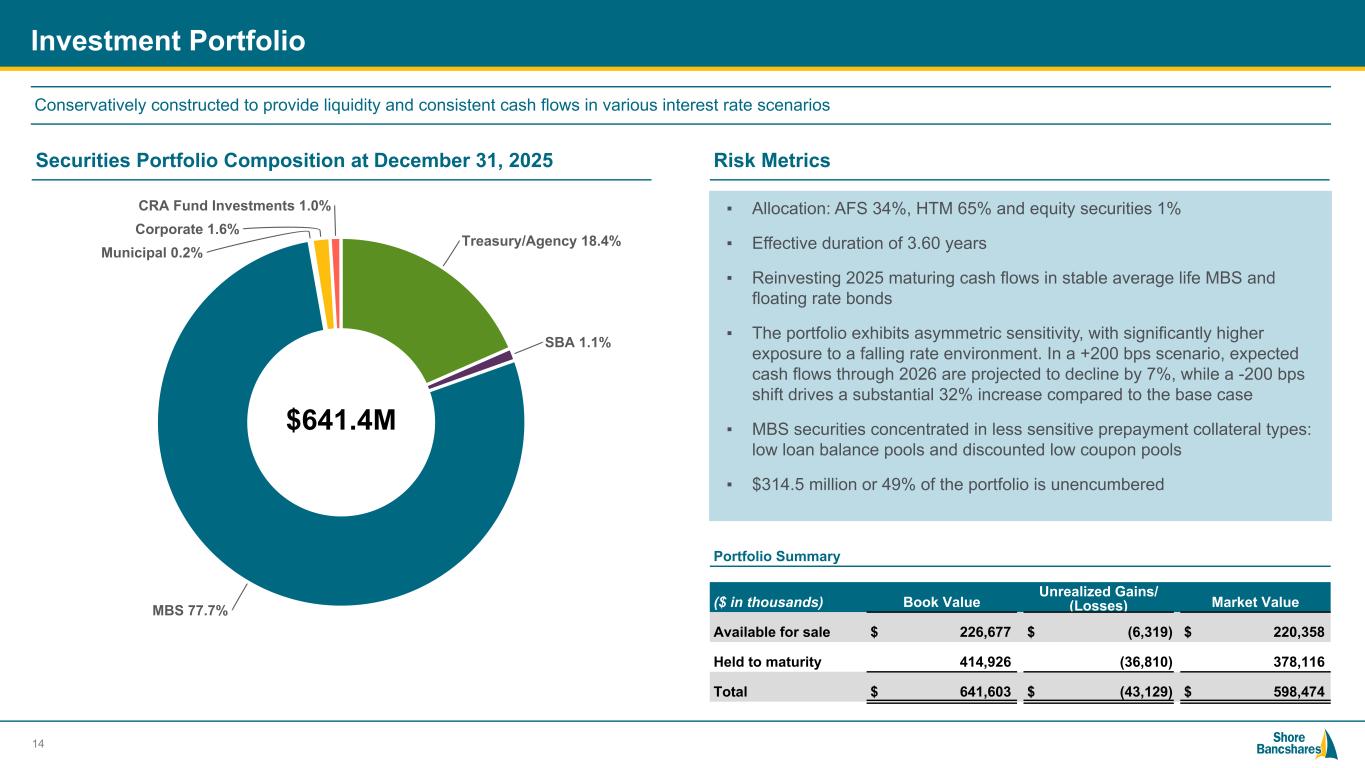The width and height of the screenshot is (1365, 768).
Task: Click the slide page number 14
Action: [x=39, y=743]
